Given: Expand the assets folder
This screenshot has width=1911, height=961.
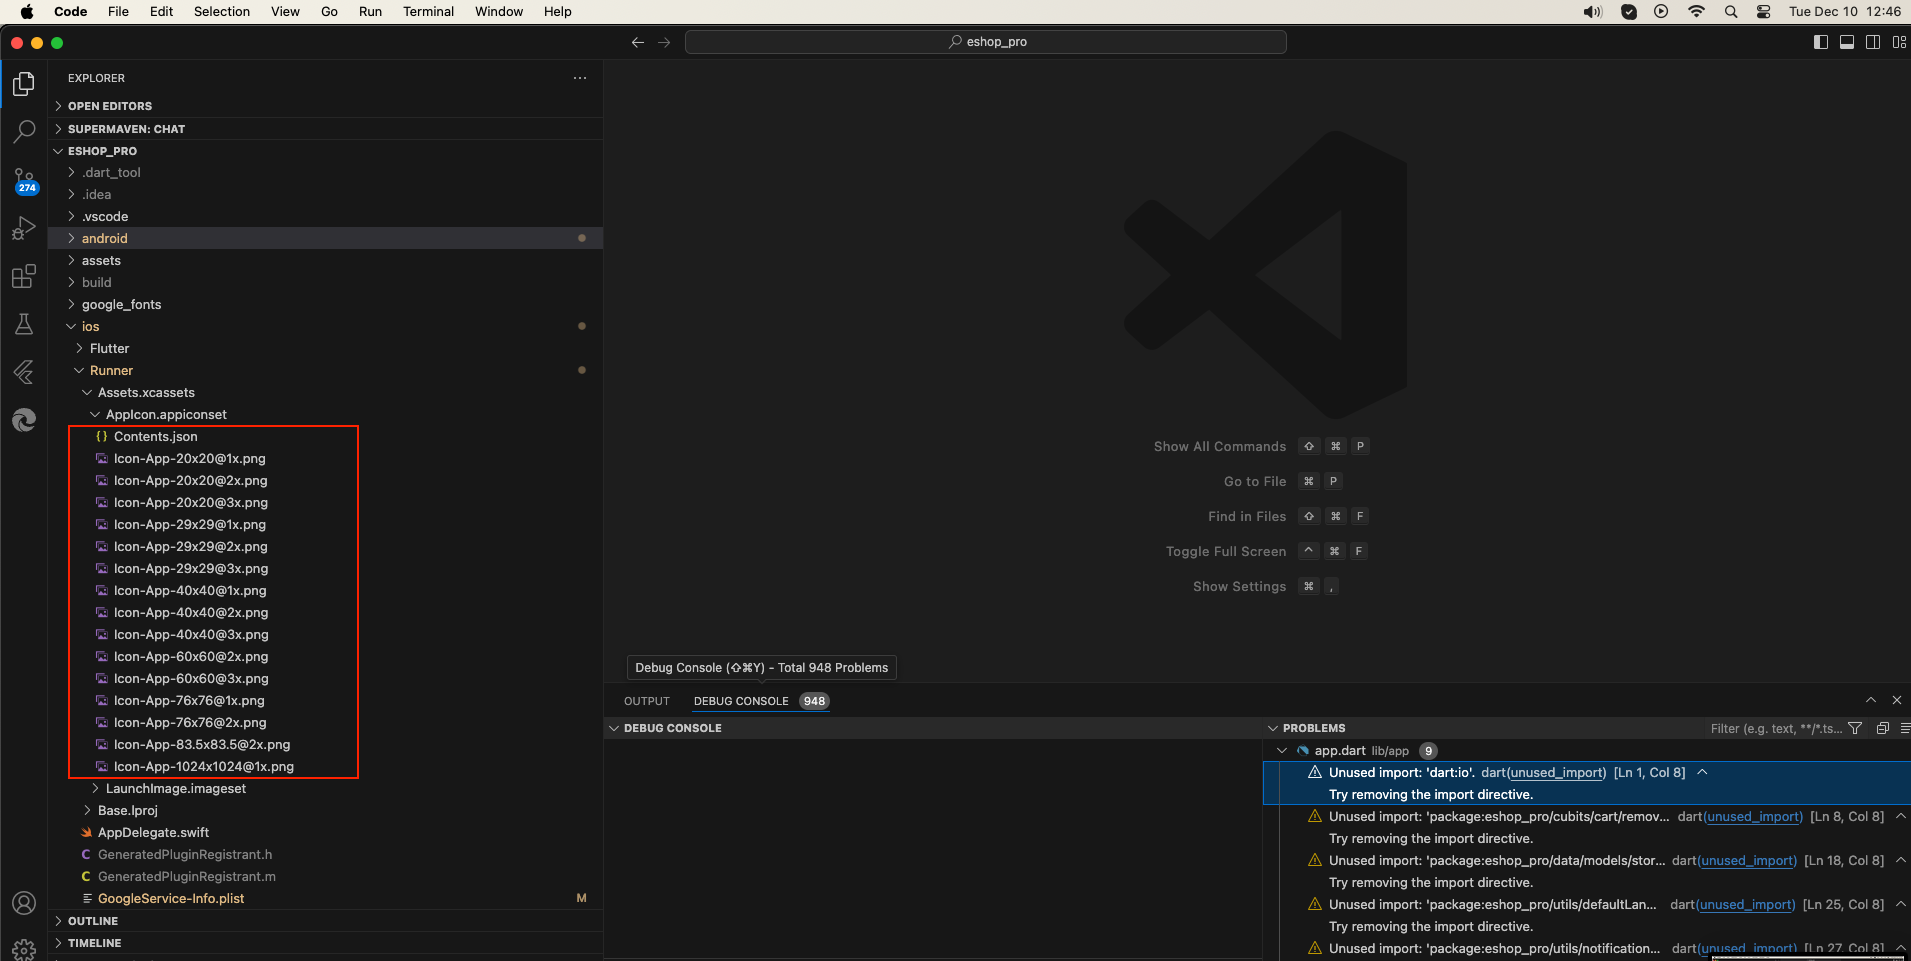Looking at the screenshot, I should click(325, 260).
